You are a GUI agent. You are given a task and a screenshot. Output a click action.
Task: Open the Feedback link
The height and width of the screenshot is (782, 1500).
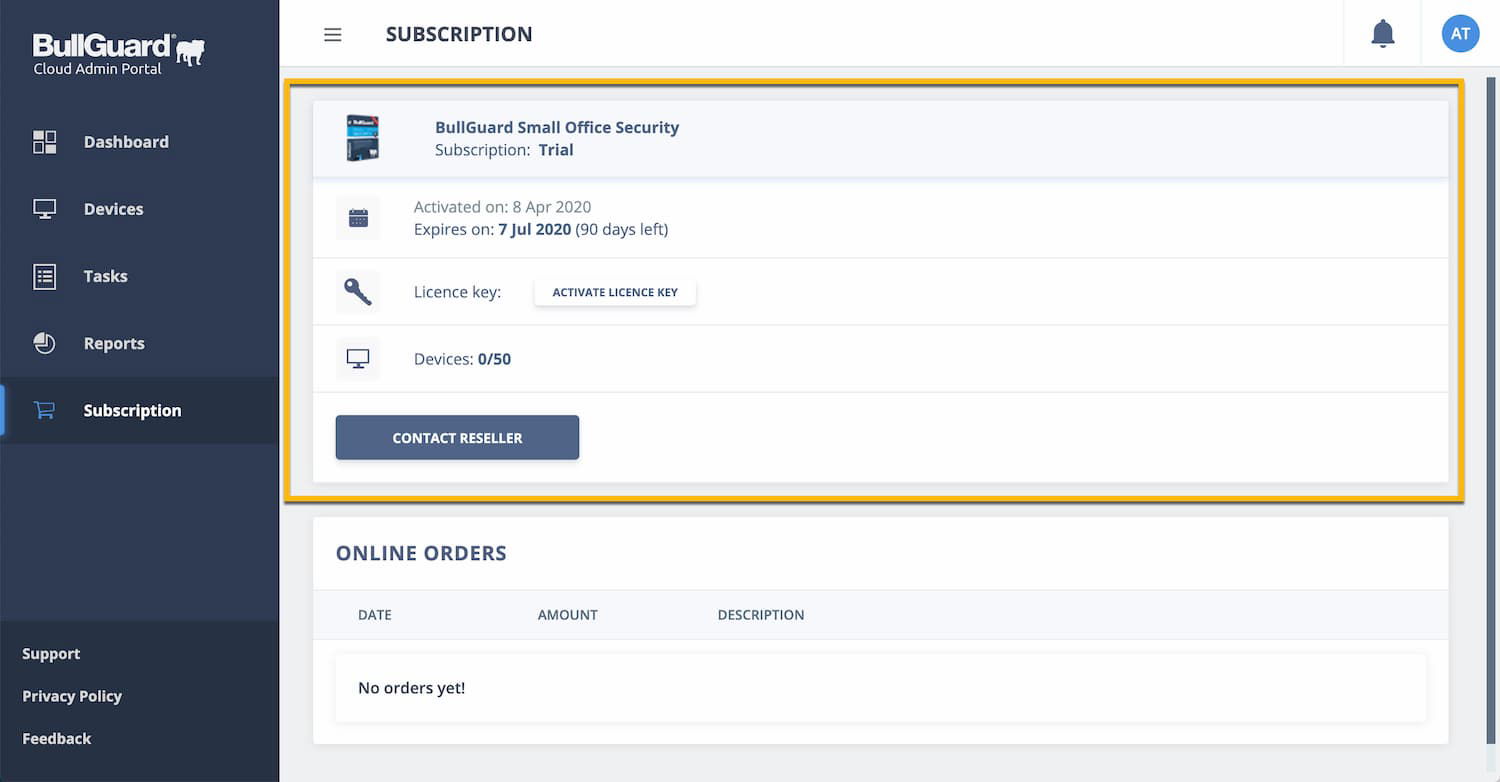click(57, 739)
